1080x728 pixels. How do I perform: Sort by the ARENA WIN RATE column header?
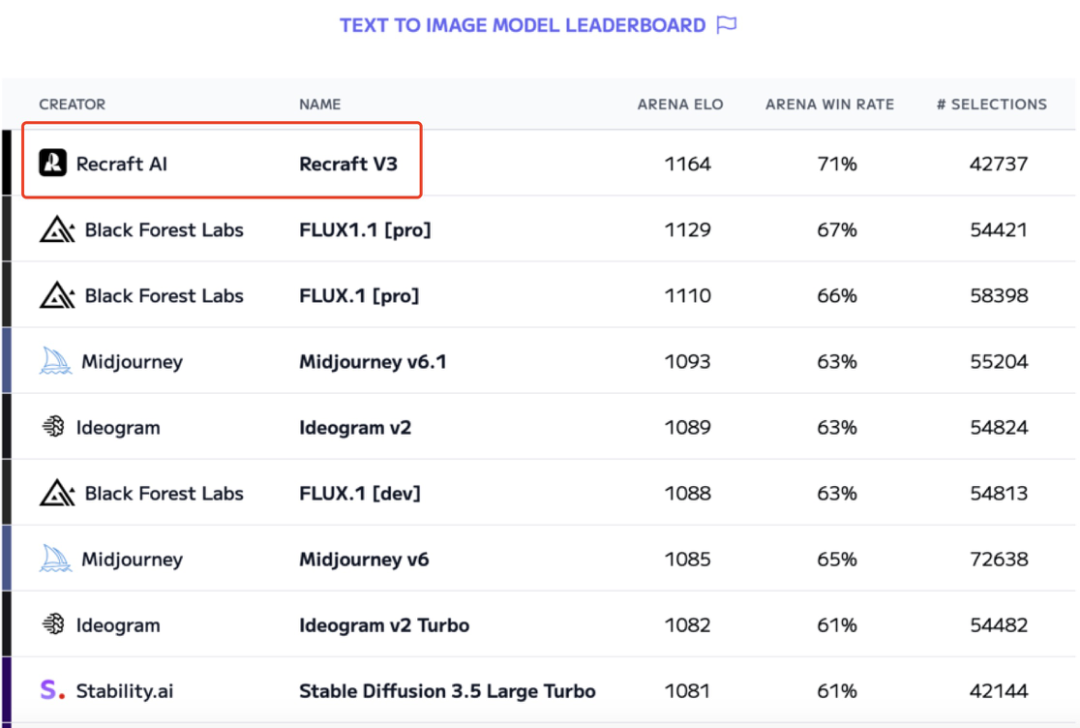coord(829,104)
